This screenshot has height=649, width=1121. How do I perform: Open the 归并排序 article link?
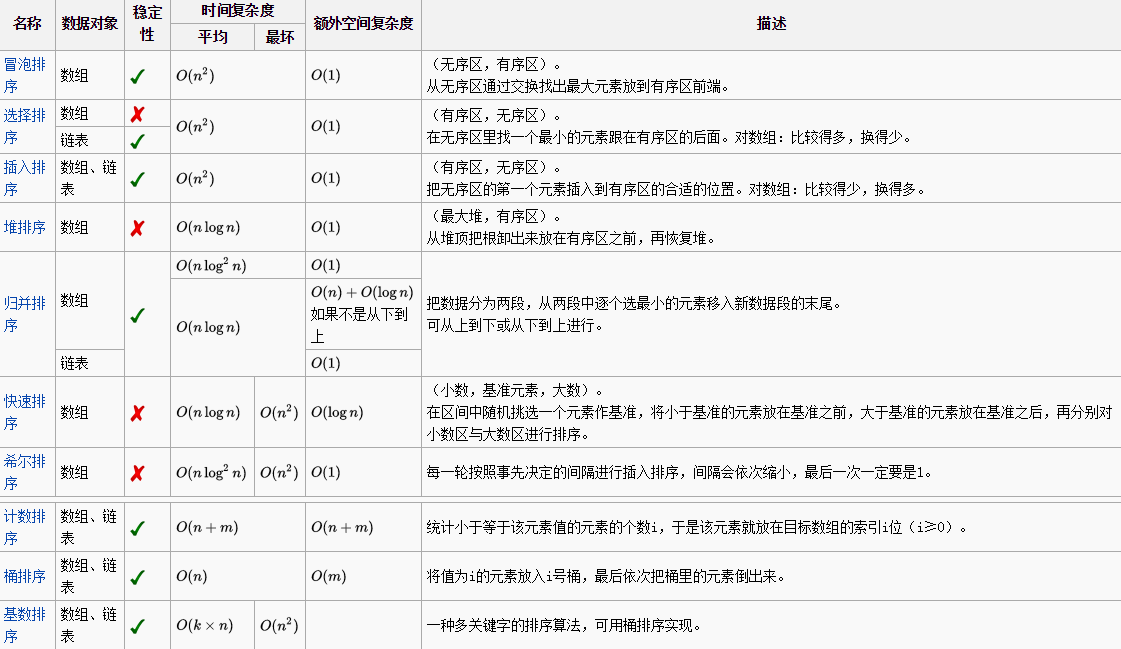(24, 314)
